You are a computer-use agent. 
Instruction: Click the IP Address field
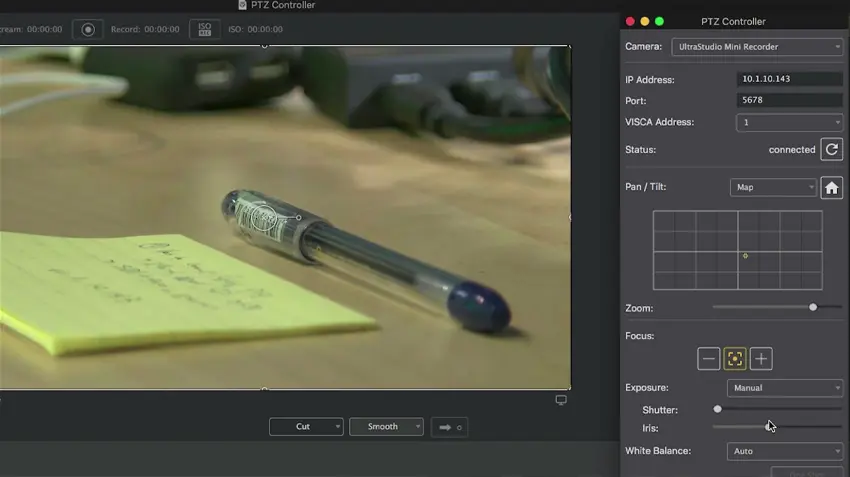790,79
